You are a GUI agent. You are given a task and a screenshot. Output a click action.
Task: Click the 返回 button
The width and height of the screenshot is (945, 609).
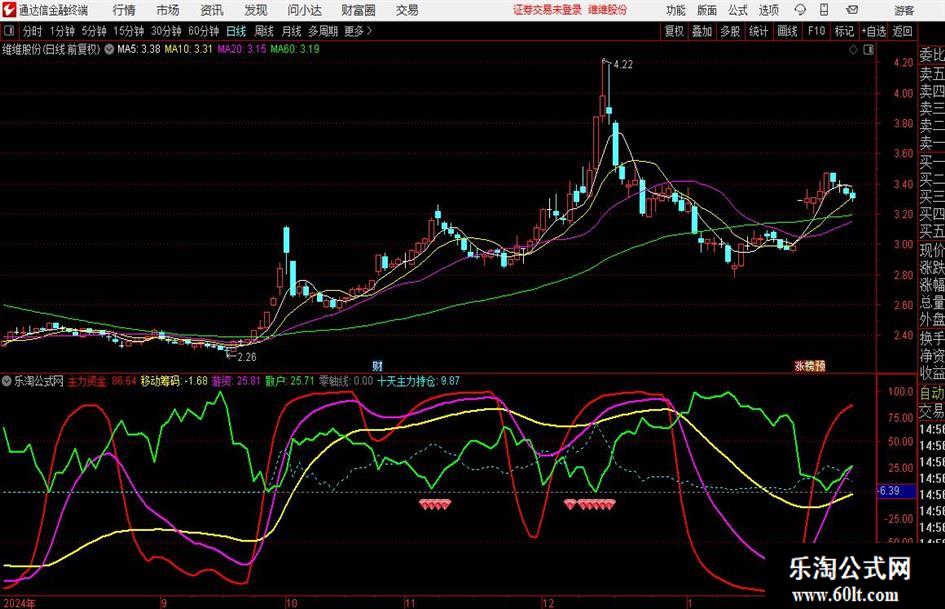tap(902, 31)
